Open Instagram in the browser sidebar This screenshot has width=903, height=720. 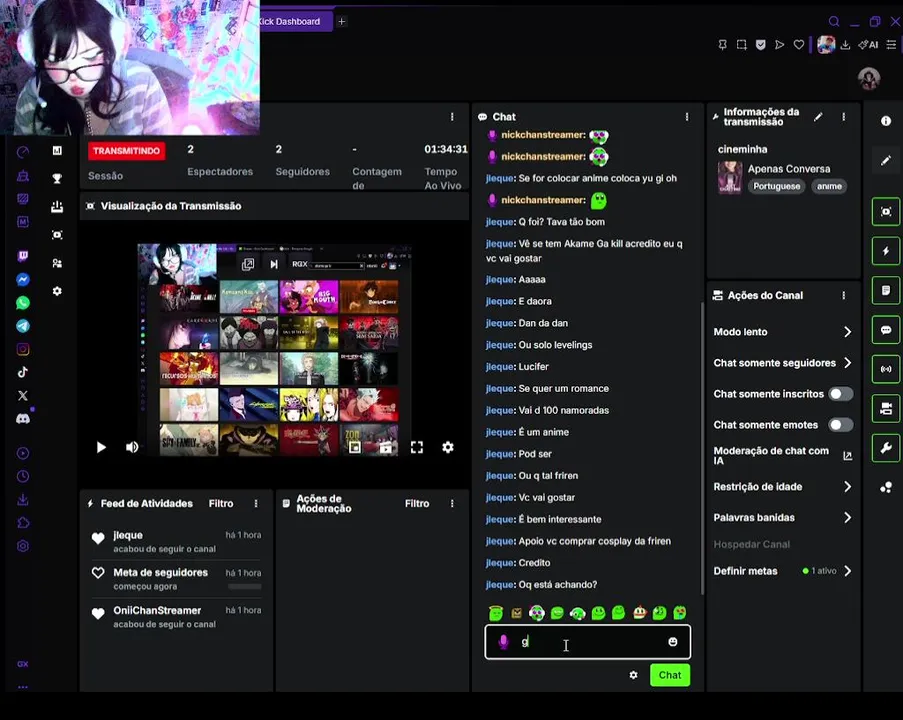click(x=23, y=349)
